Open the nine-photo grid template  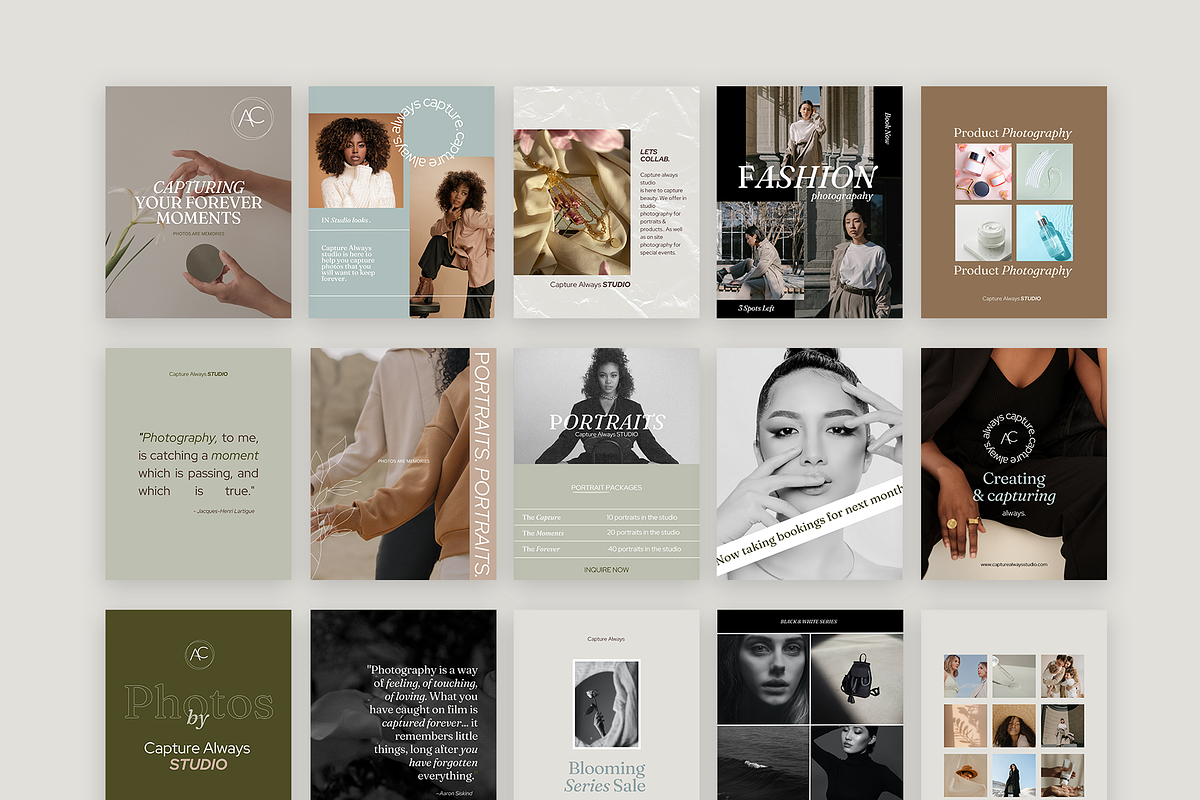1013,705
